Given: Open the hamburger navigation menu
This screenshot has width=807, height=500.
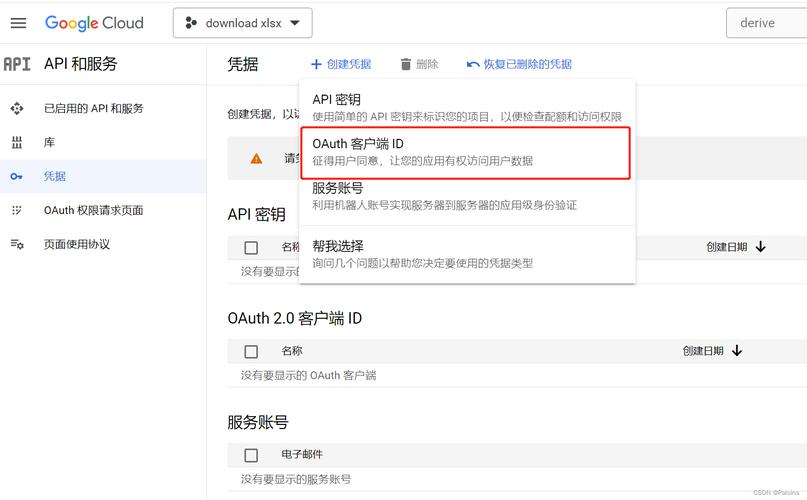Looking at the screenshot, I should (18, 23).
